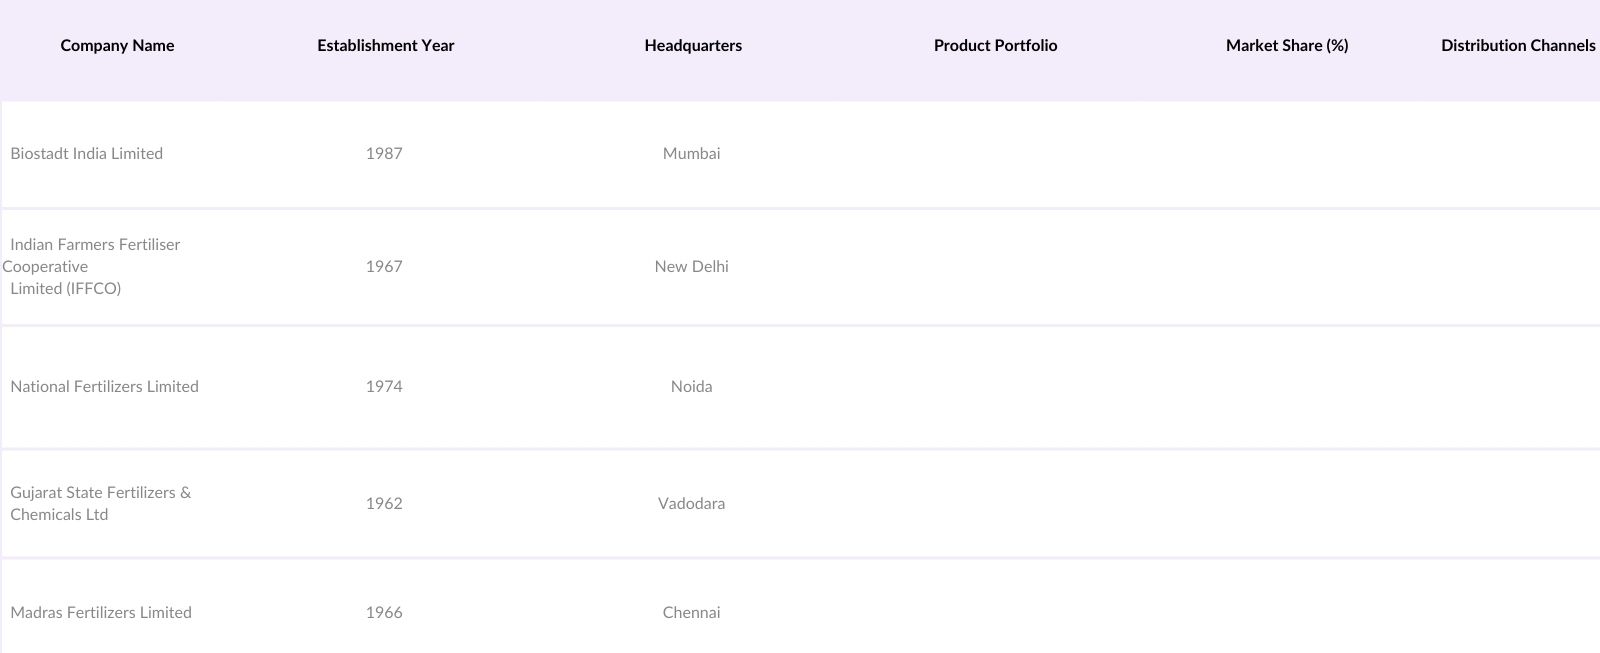The height and width of the screenshot is (653, 1600).
Task: Click the Vadodara headquarters cell
Action: (x=691, y=504)
